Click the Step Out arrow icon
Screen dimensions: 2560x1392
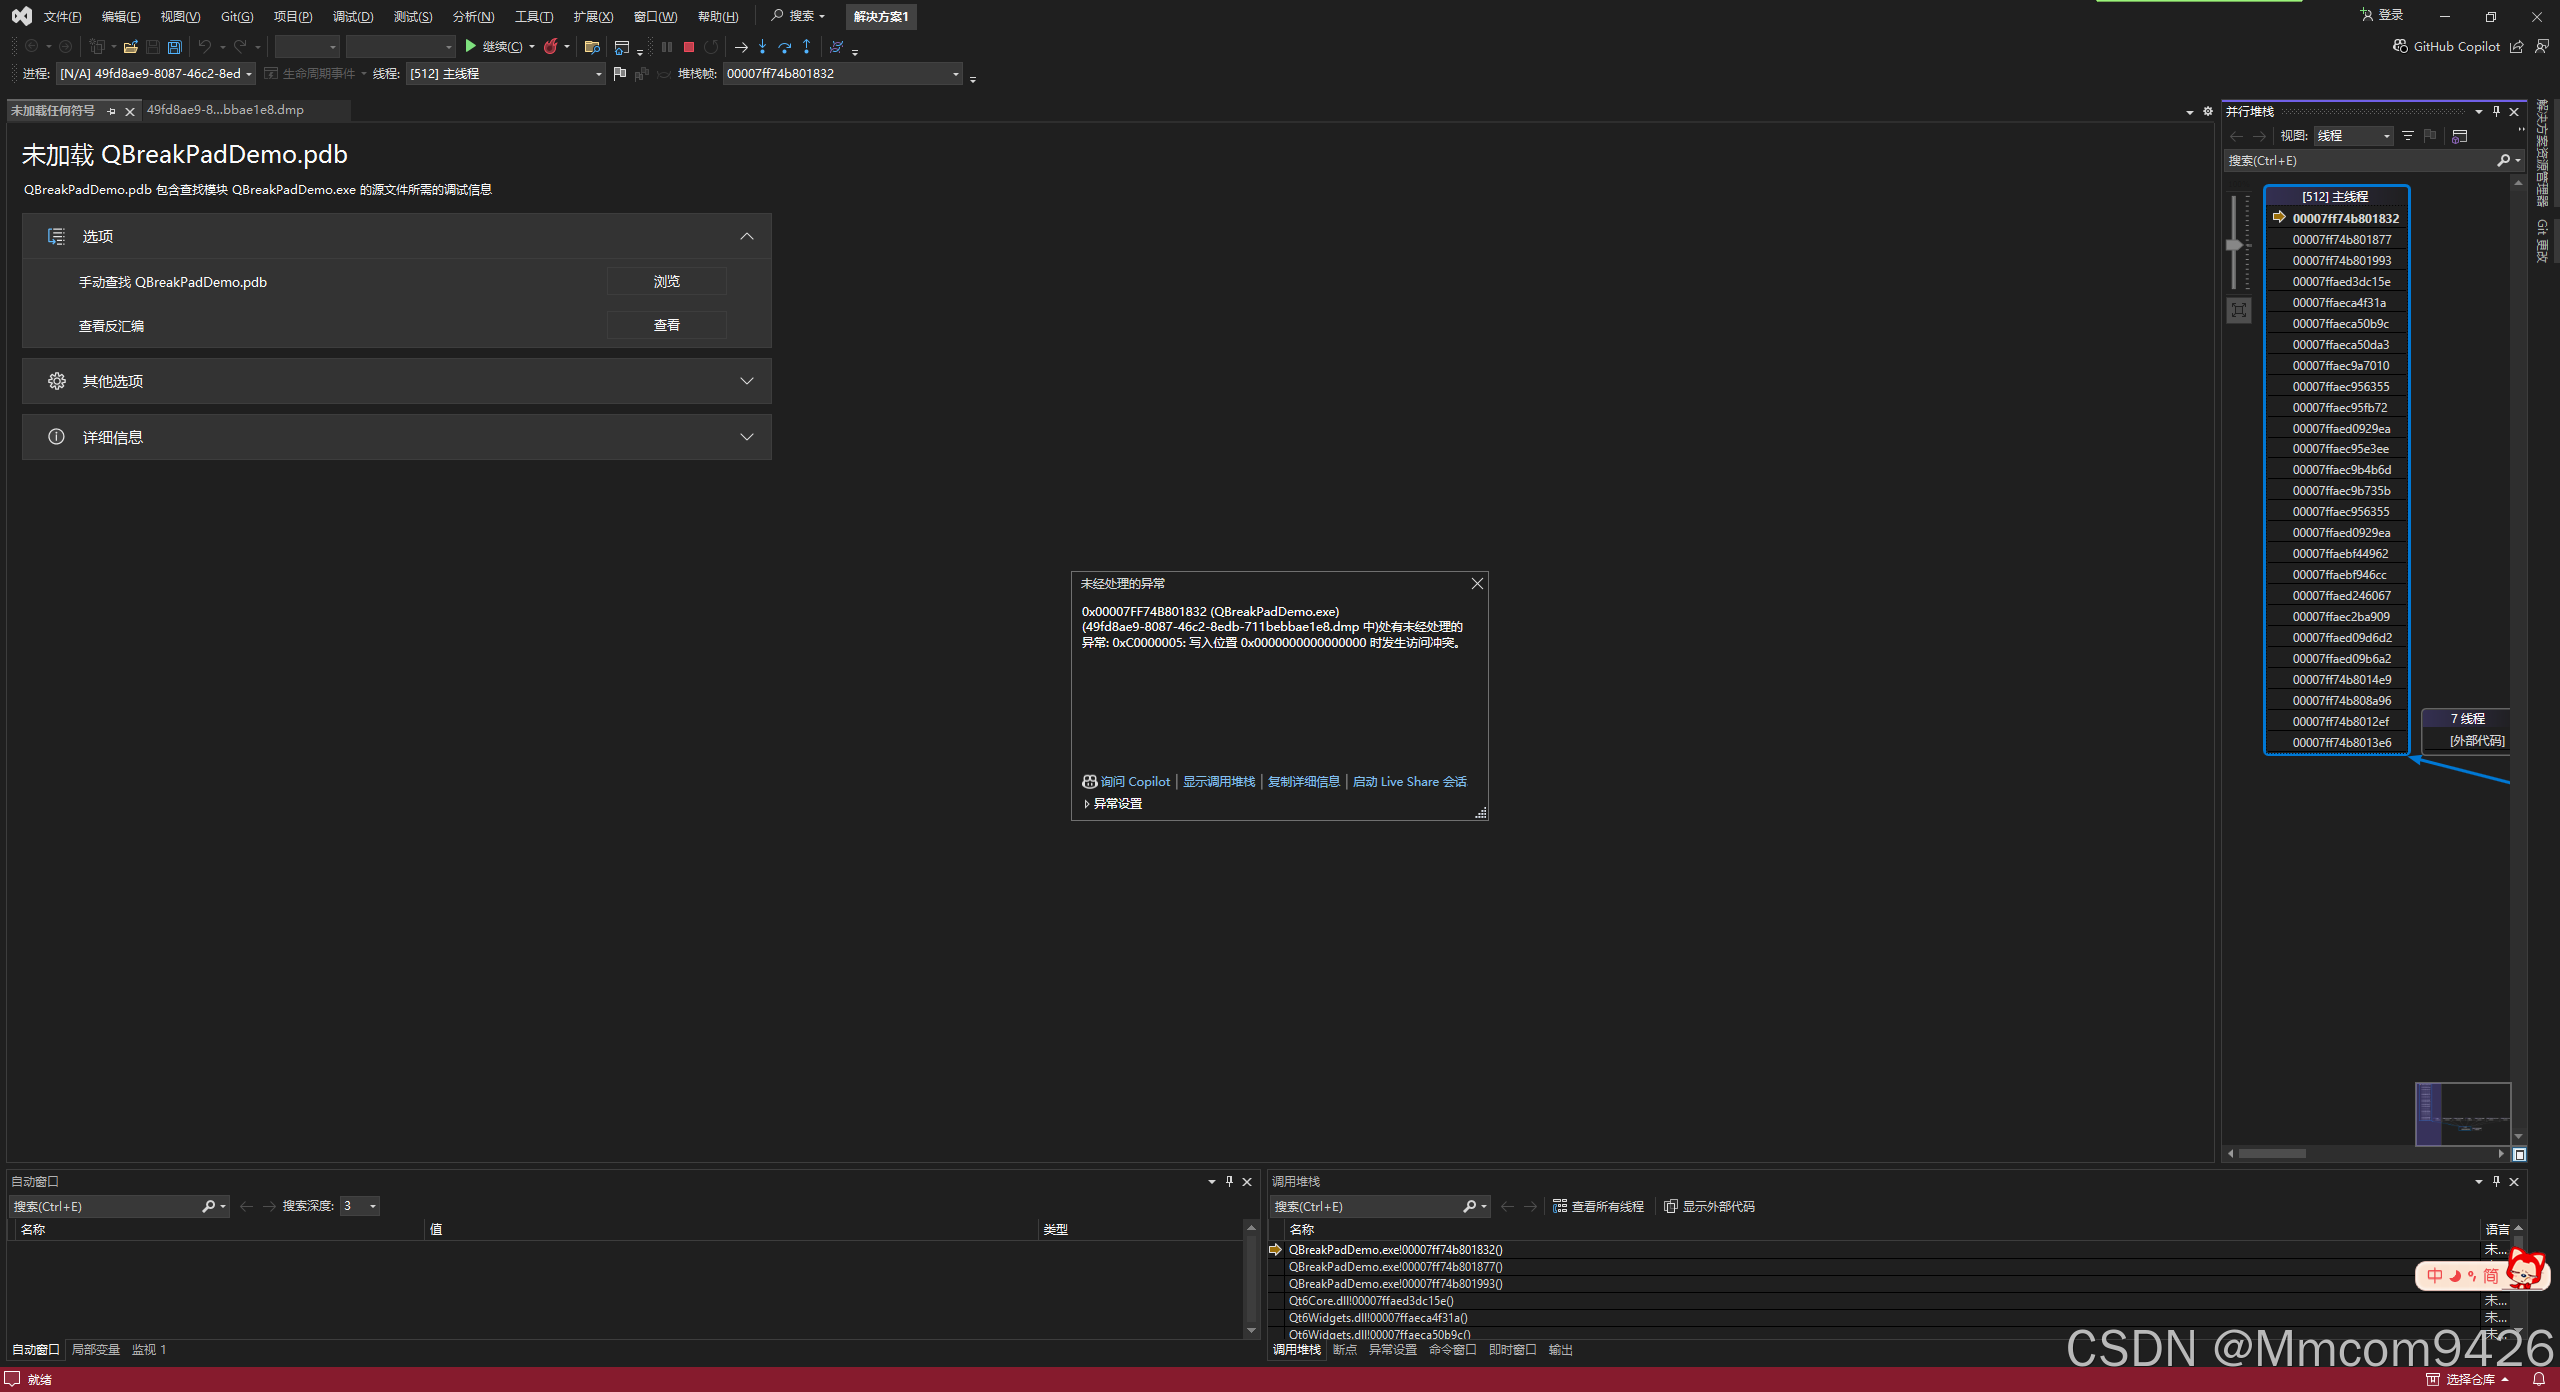[x=806, y=47]
